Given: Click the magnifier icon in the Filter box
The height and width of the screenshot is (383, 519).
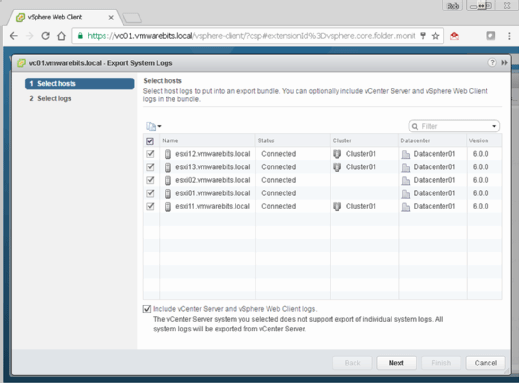Looking at the screenshot, I should tap(415, 126).
